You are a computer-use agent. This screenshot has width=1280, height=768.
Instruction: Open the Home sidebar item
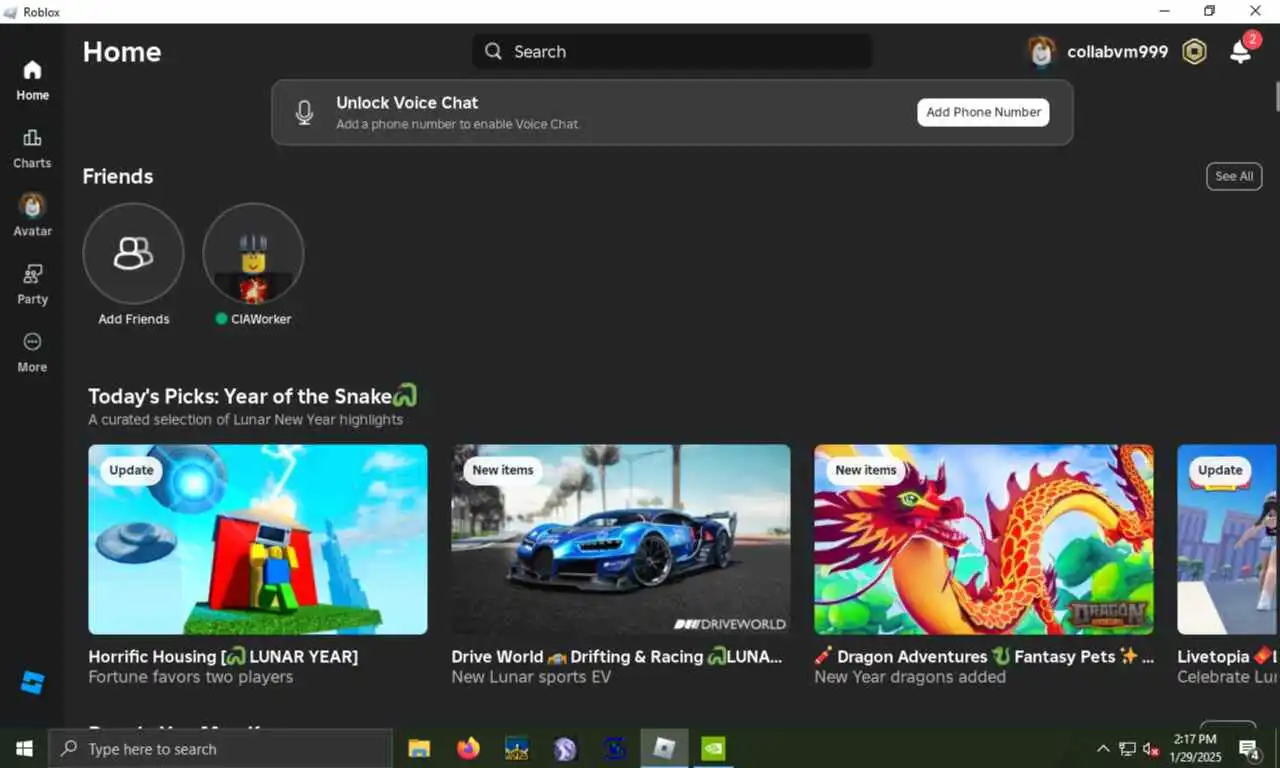point(32,80)
